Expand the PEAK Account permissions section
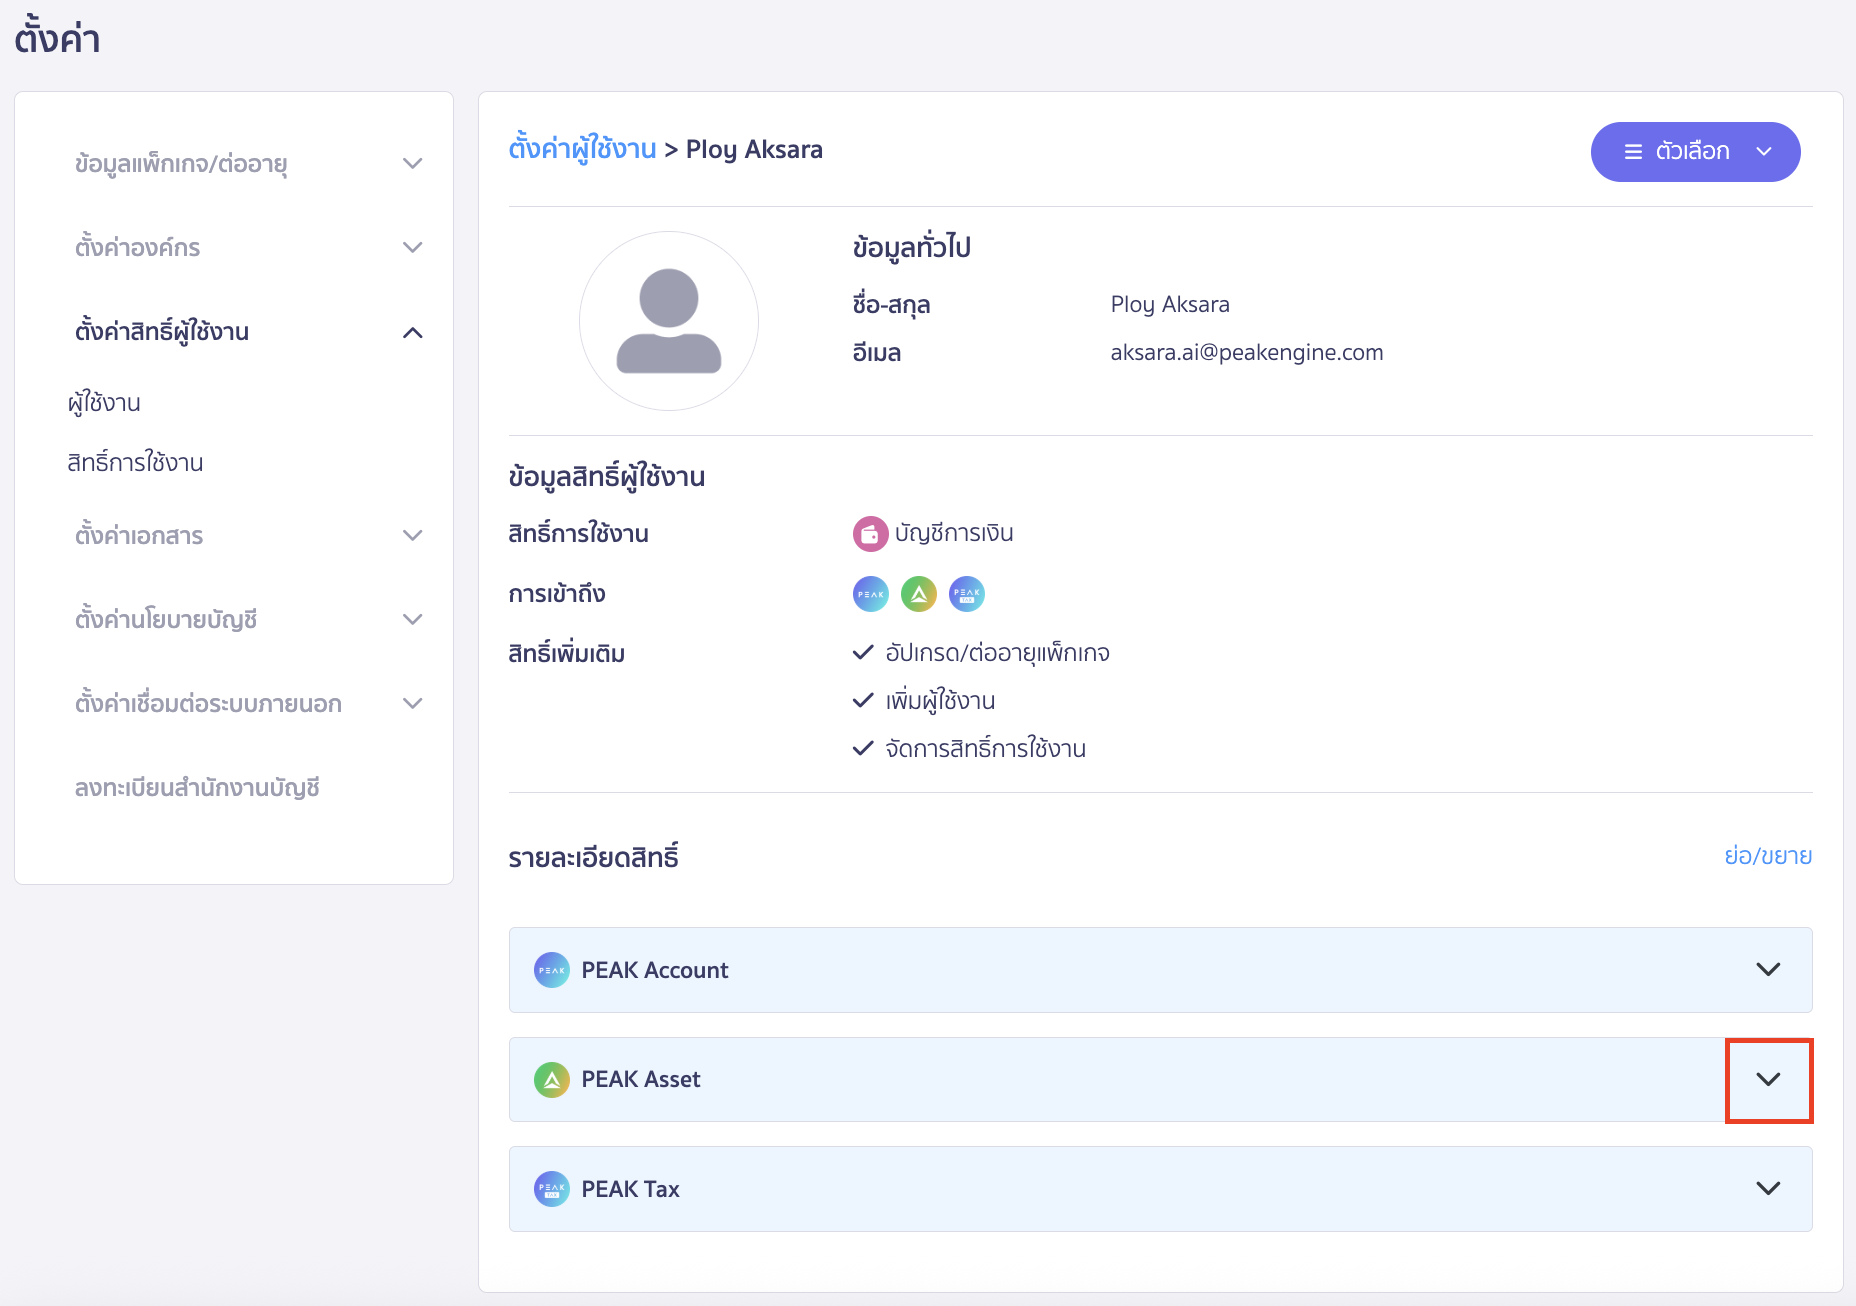The width and height of the screenshot is (1856, 1306). [x=1769, y=969]
